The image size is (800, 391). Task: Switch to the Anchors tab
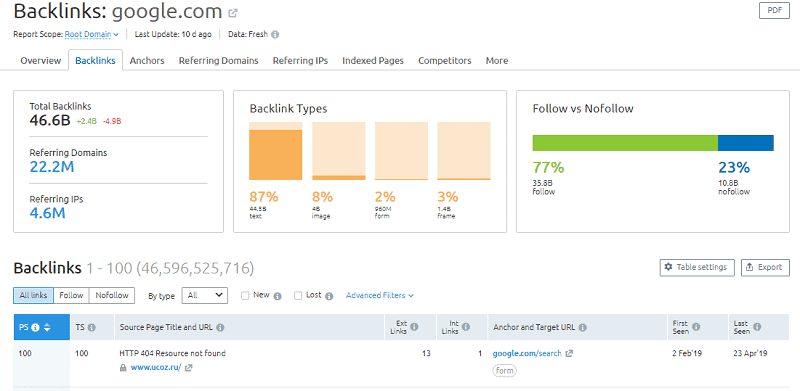click(147, 61)
